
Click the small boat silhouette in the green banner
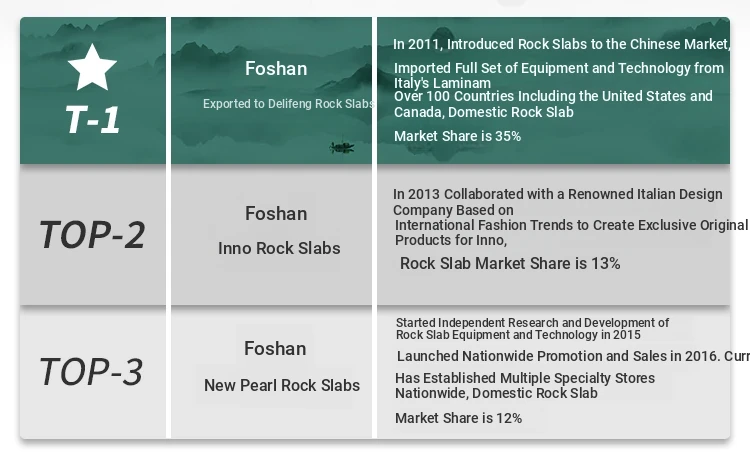click(342, 147)
